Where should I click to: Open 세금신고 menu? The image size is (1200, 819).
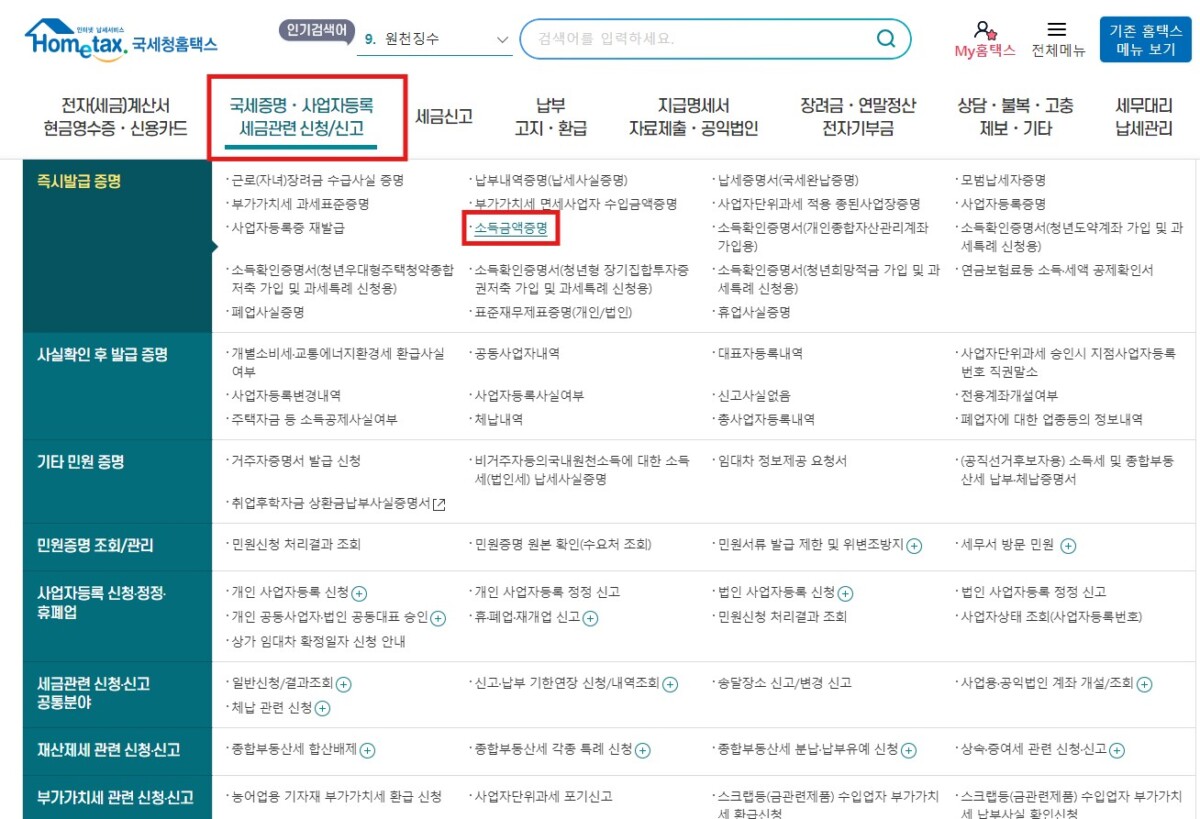(x=443, y=117)
